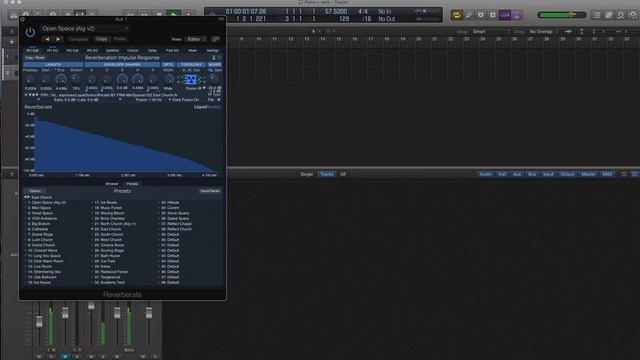Toggle the plugin power bypass button
This screenshot has width=640, height=360.
(x=30, y=32)
